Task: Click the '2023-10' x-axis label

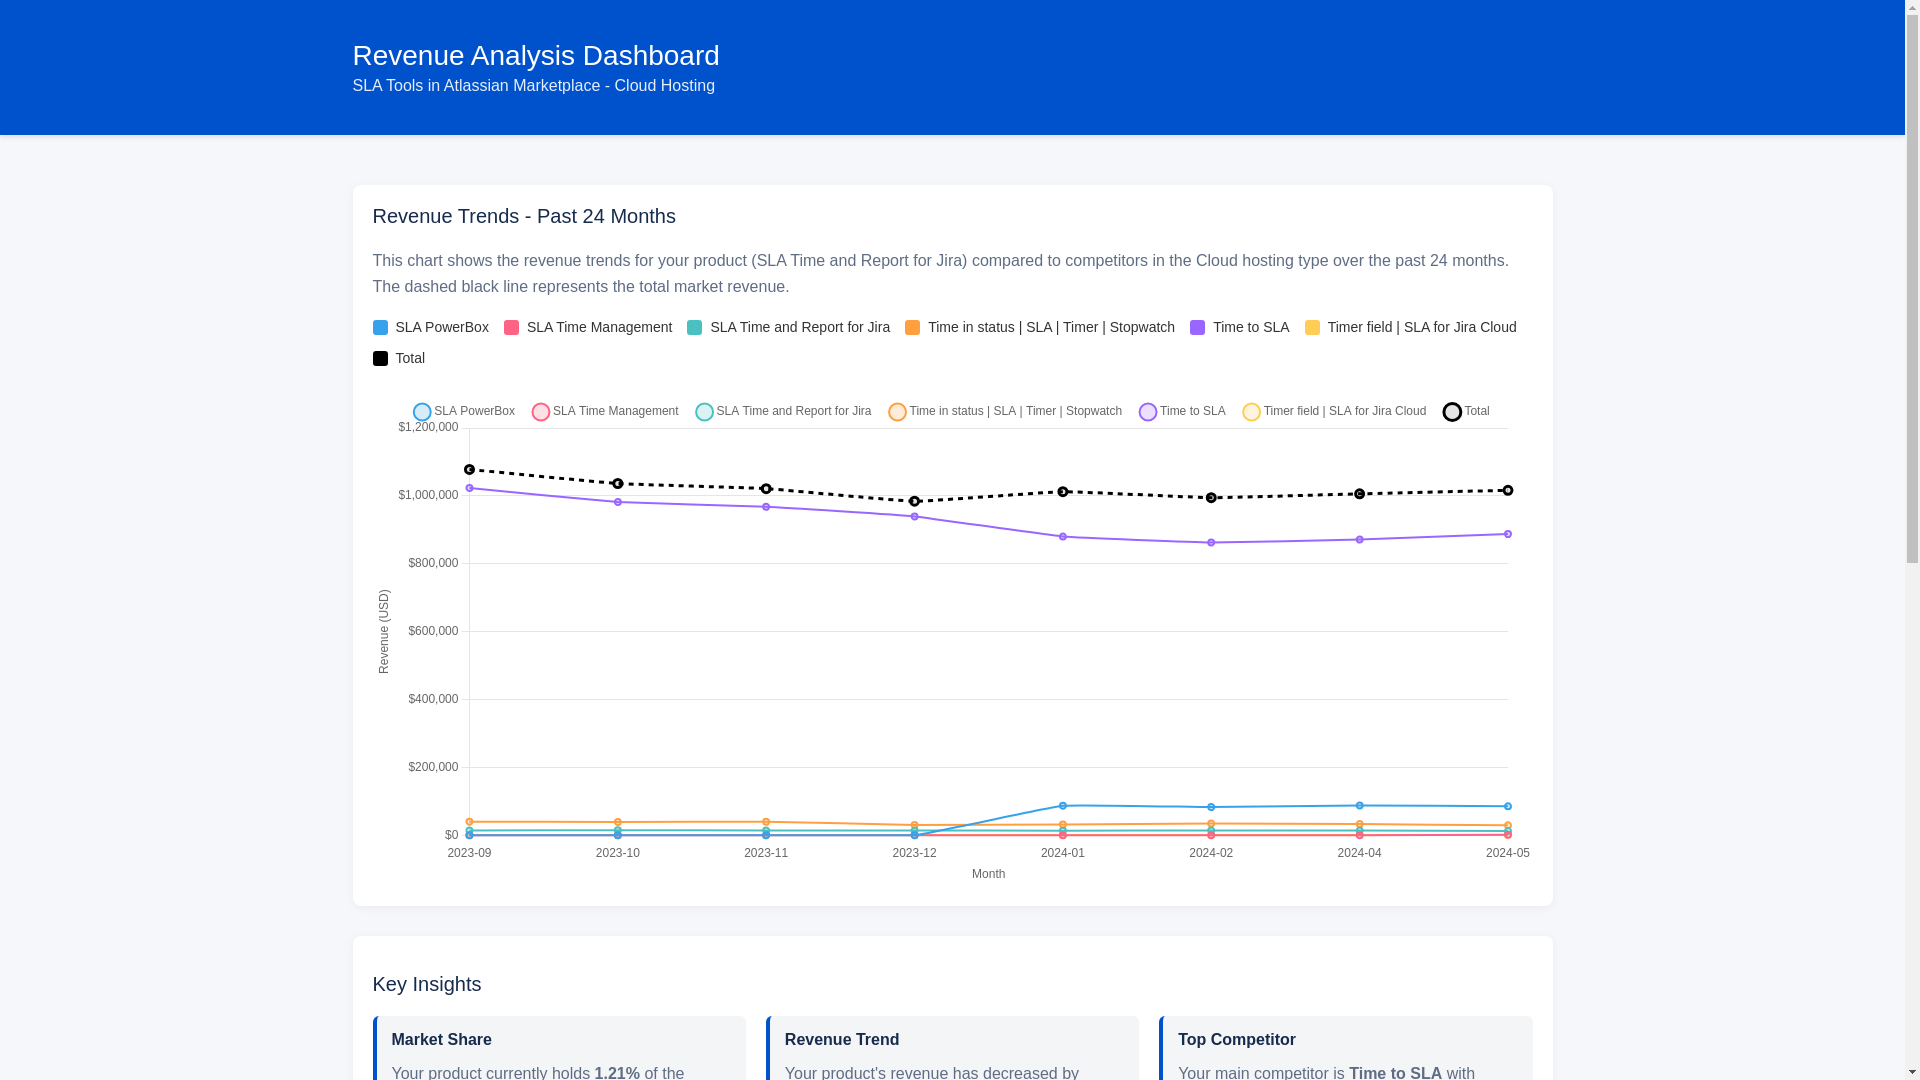Action: pos(618,853)
